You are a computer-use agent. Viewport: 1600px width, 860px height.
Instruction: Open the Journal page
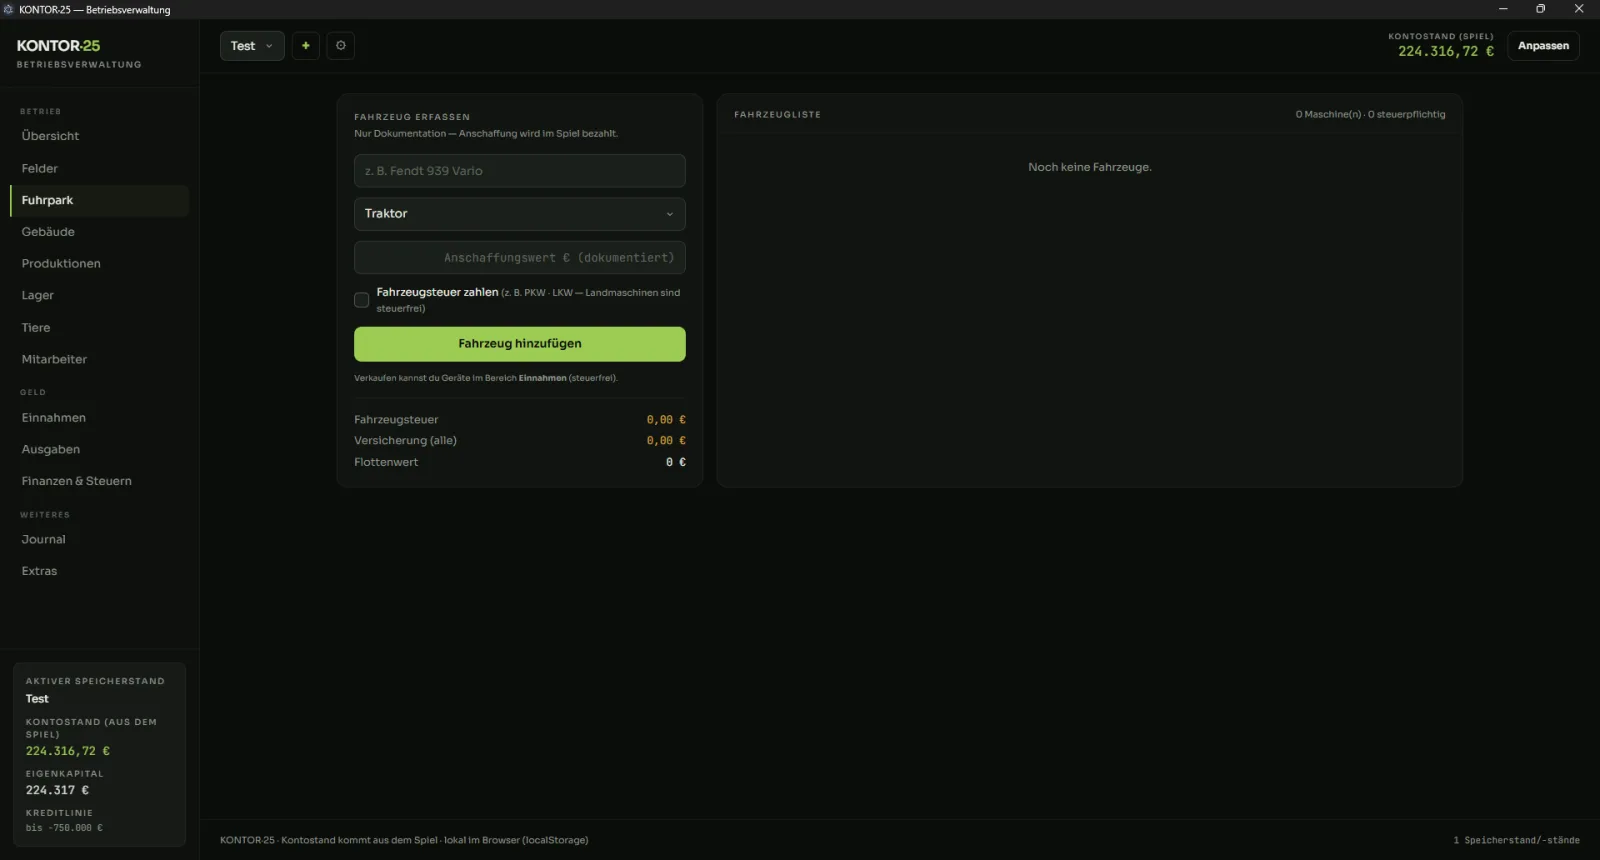pyautogui.click(x=99, y=540)
